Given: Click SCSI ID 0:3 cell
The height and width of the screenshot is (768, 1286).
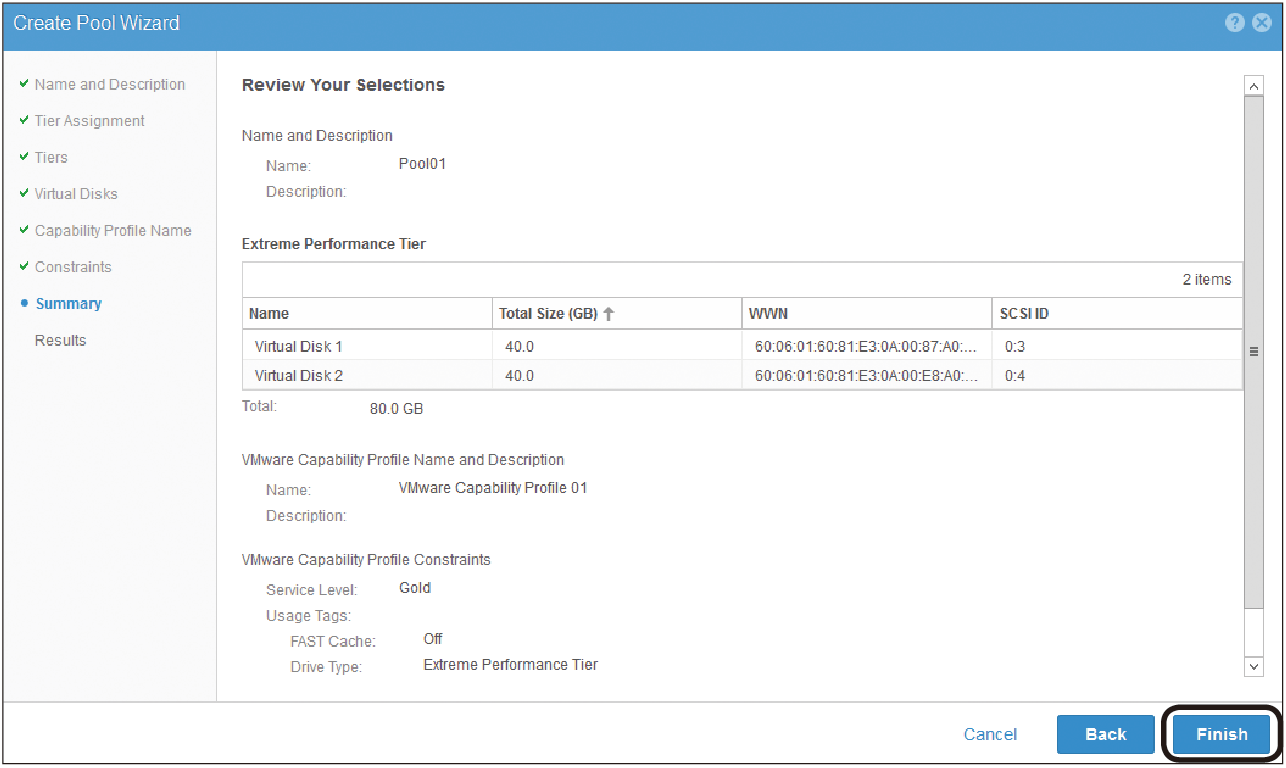Looking at the screenshot, I should point(1015,347).
